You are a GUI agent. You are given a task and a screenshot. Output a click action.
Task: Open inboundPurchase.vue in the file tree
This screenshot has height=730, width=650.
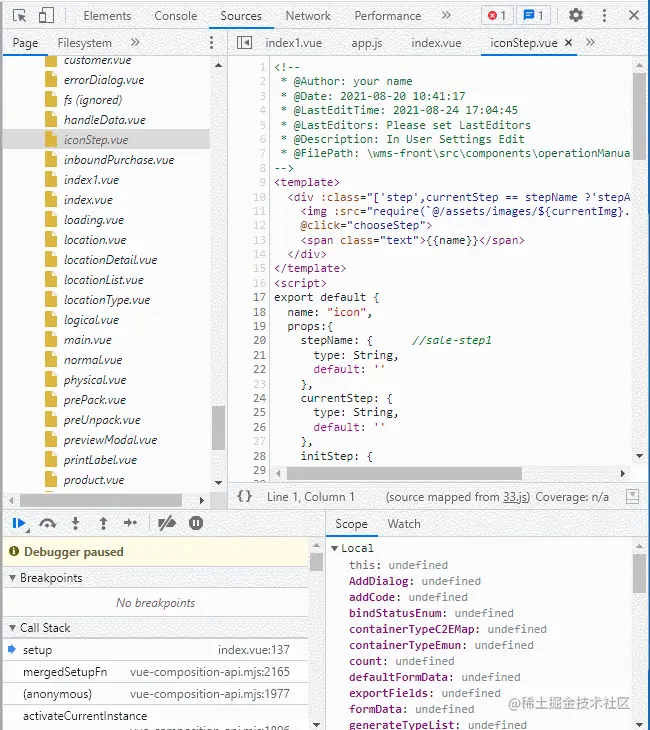coord(119,160)
